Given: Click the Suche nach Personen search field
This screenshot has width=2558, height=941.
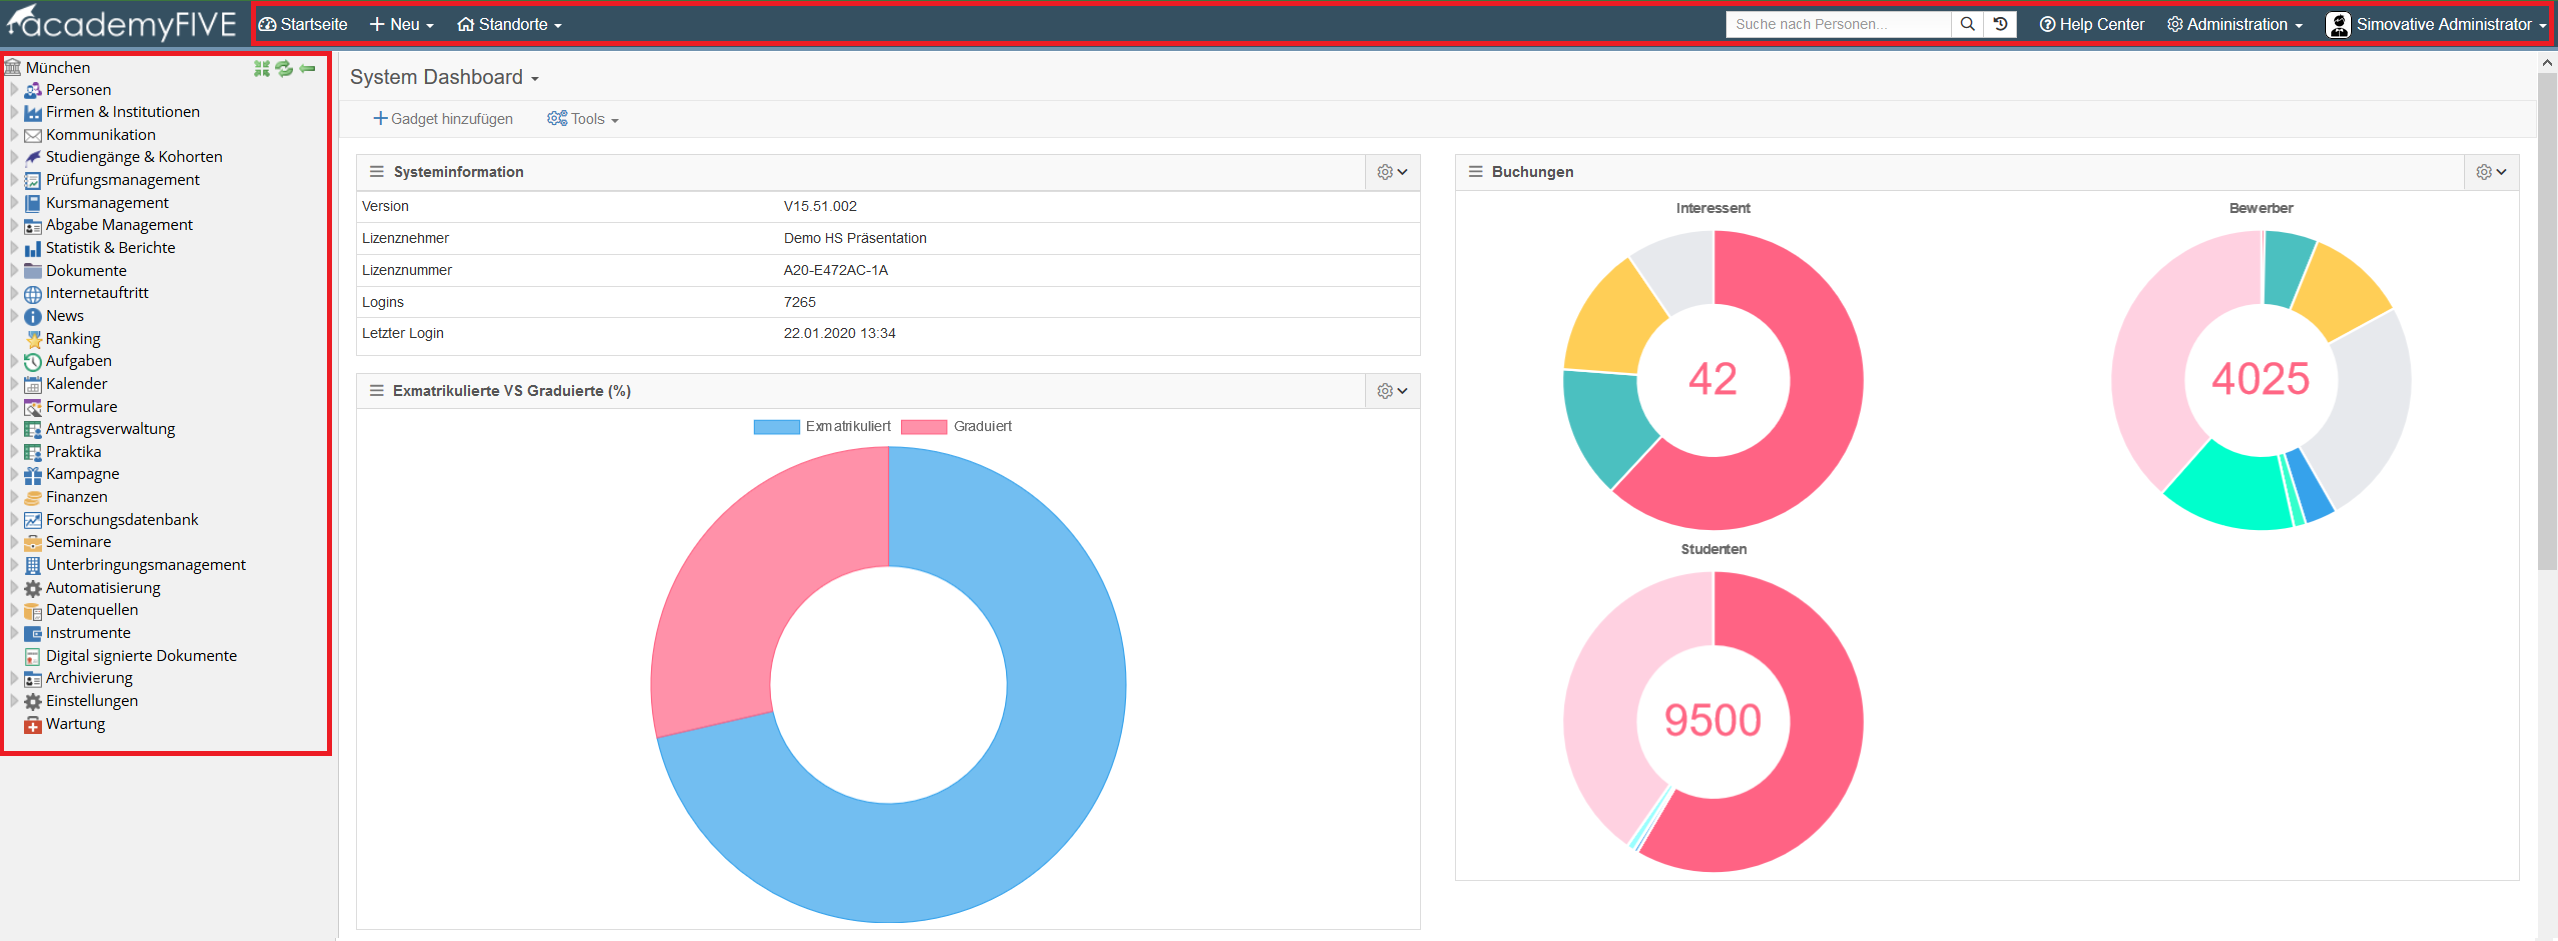Looking at the screenshot, I should (x=1838, y=24).
